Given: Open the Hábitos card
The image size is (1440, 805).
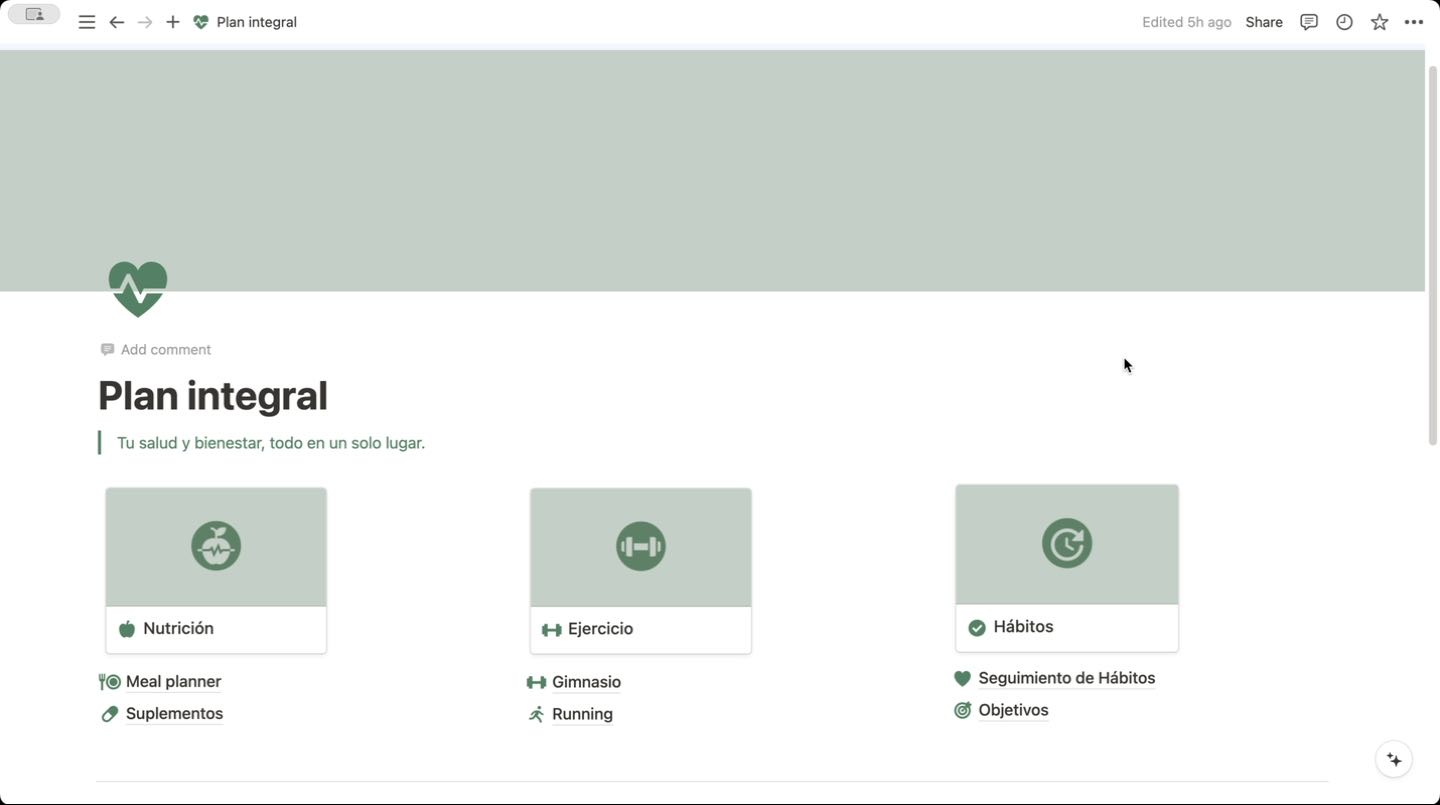Looking at the screenshot, I should [1066, 568].
